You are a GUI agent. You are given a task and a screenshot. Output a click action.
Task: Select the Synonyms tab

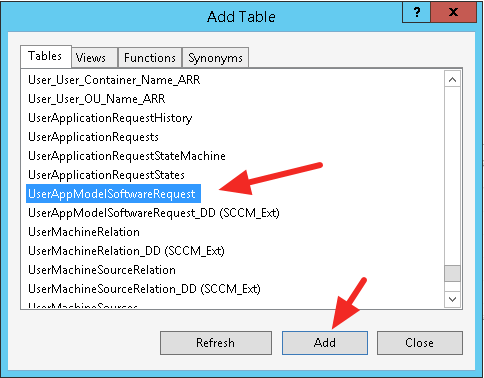coord(215,58)
